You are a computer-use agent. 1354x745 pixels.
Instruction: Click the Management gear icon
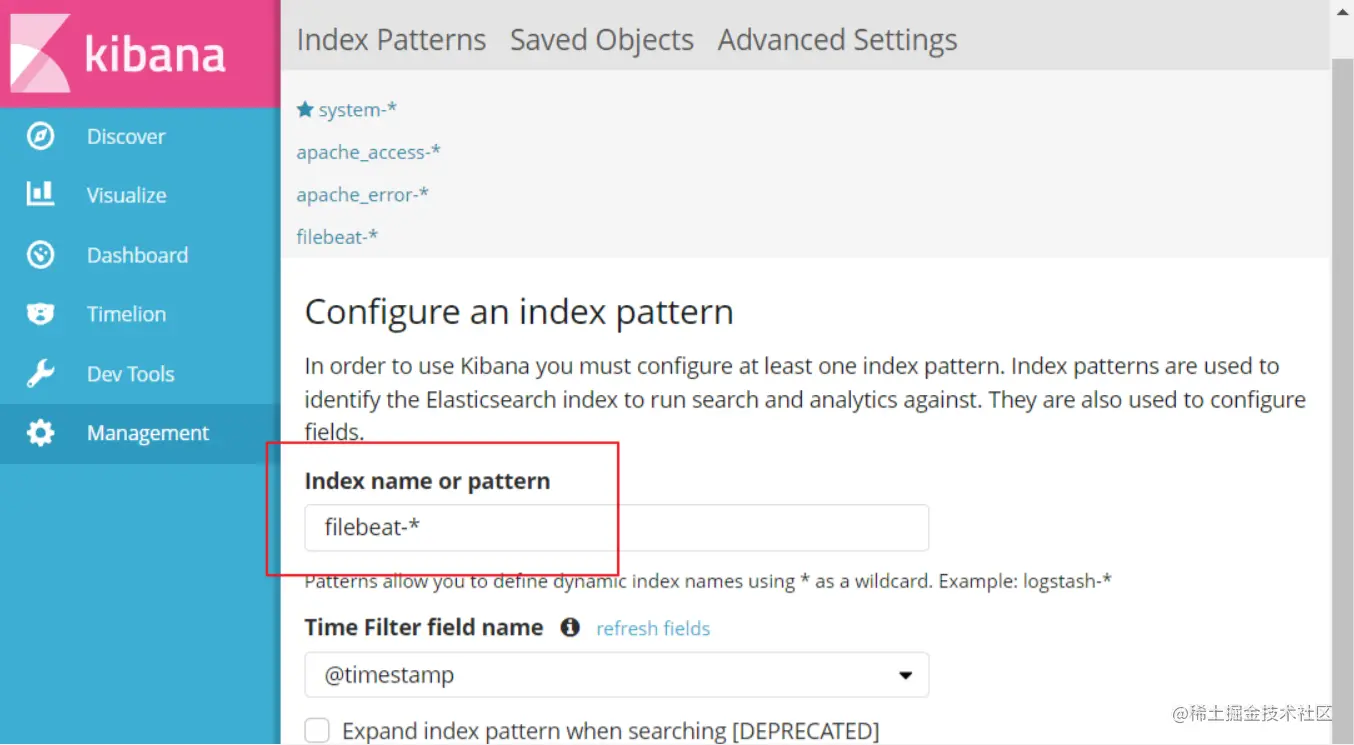[x=40, y=433]
